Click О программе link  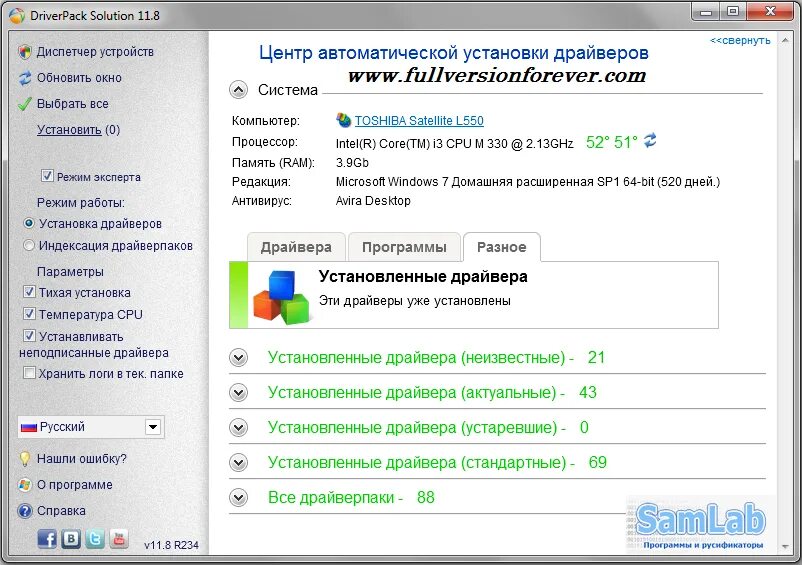pos(75,485)
